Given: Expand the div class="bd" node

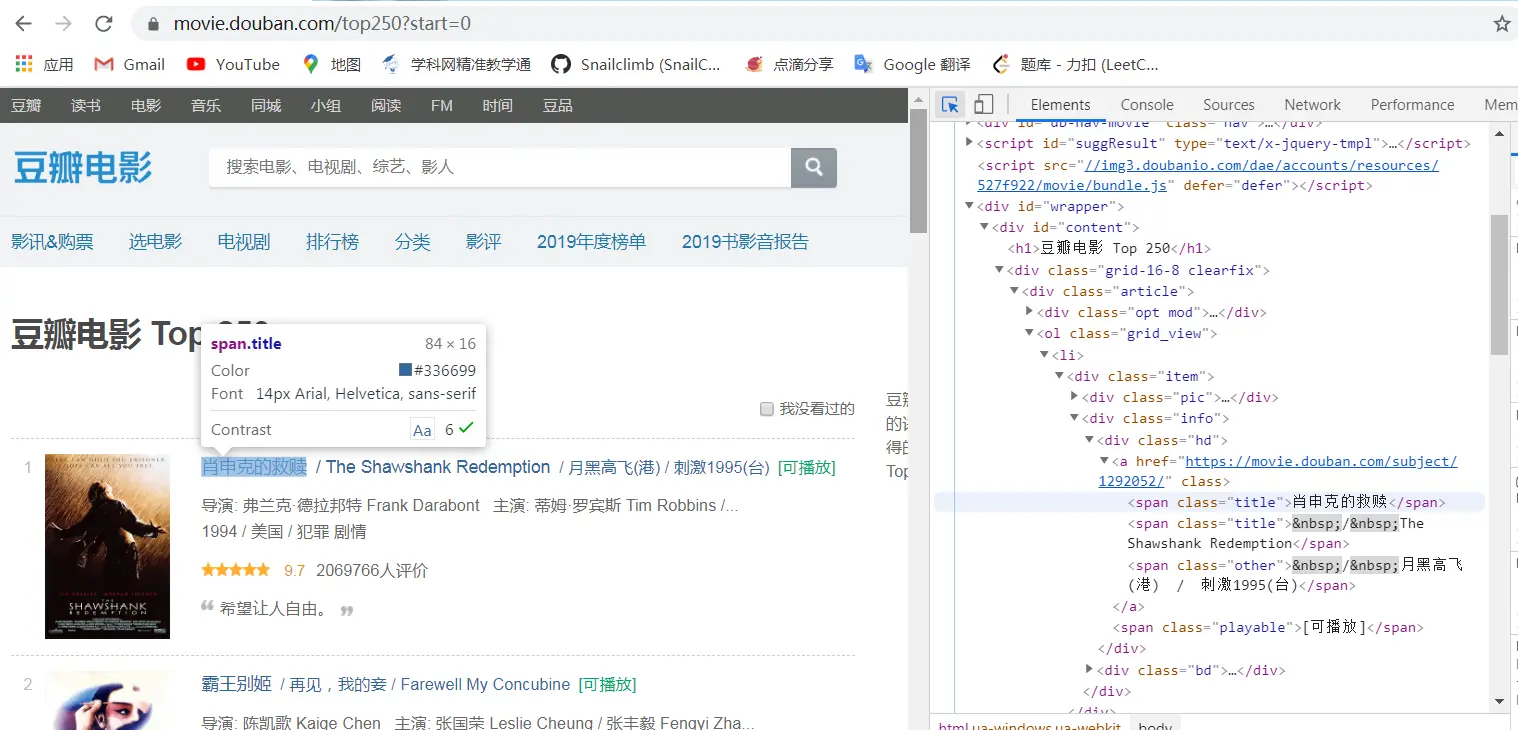Looking at the screenshot, I should [1089, 670].
